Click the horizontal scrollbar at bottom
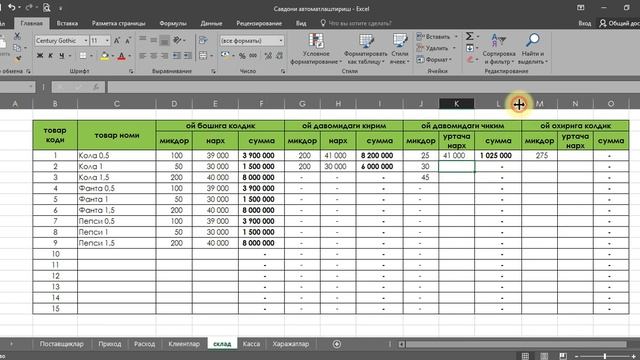 point(515,344)
